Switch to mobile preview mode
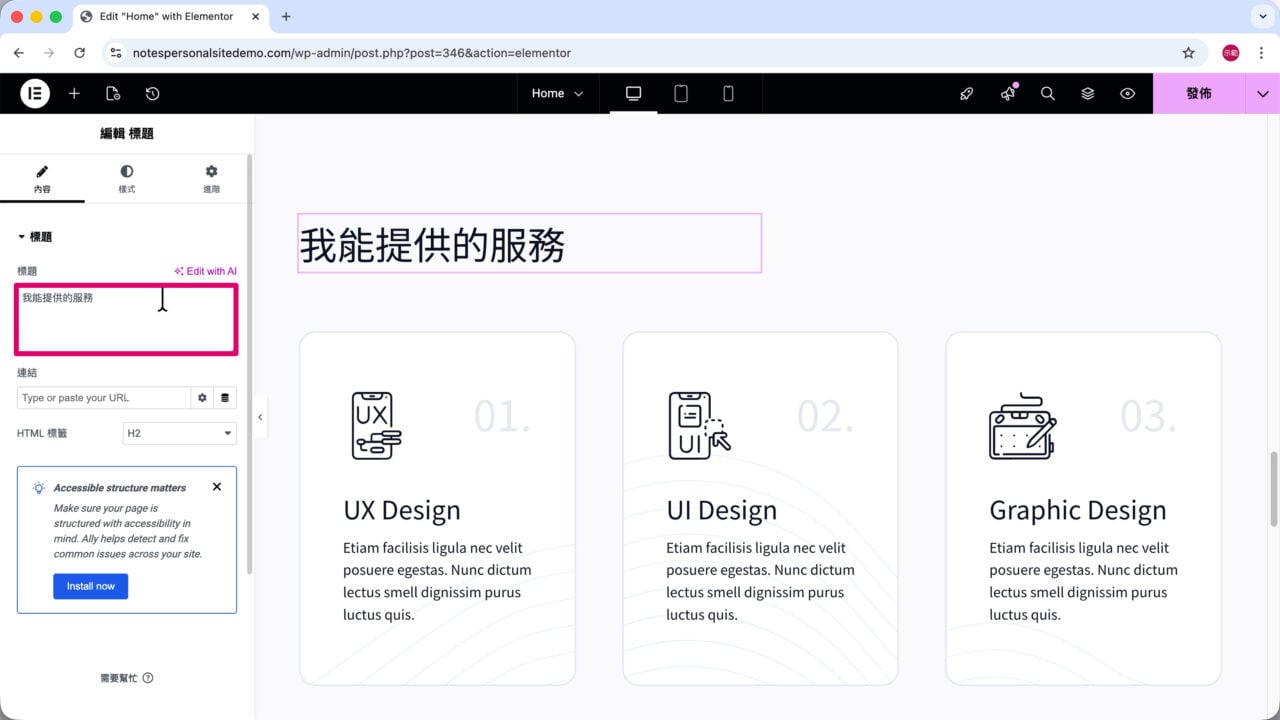This screenshot has width=1280, height=720. (x=728, y=93)
